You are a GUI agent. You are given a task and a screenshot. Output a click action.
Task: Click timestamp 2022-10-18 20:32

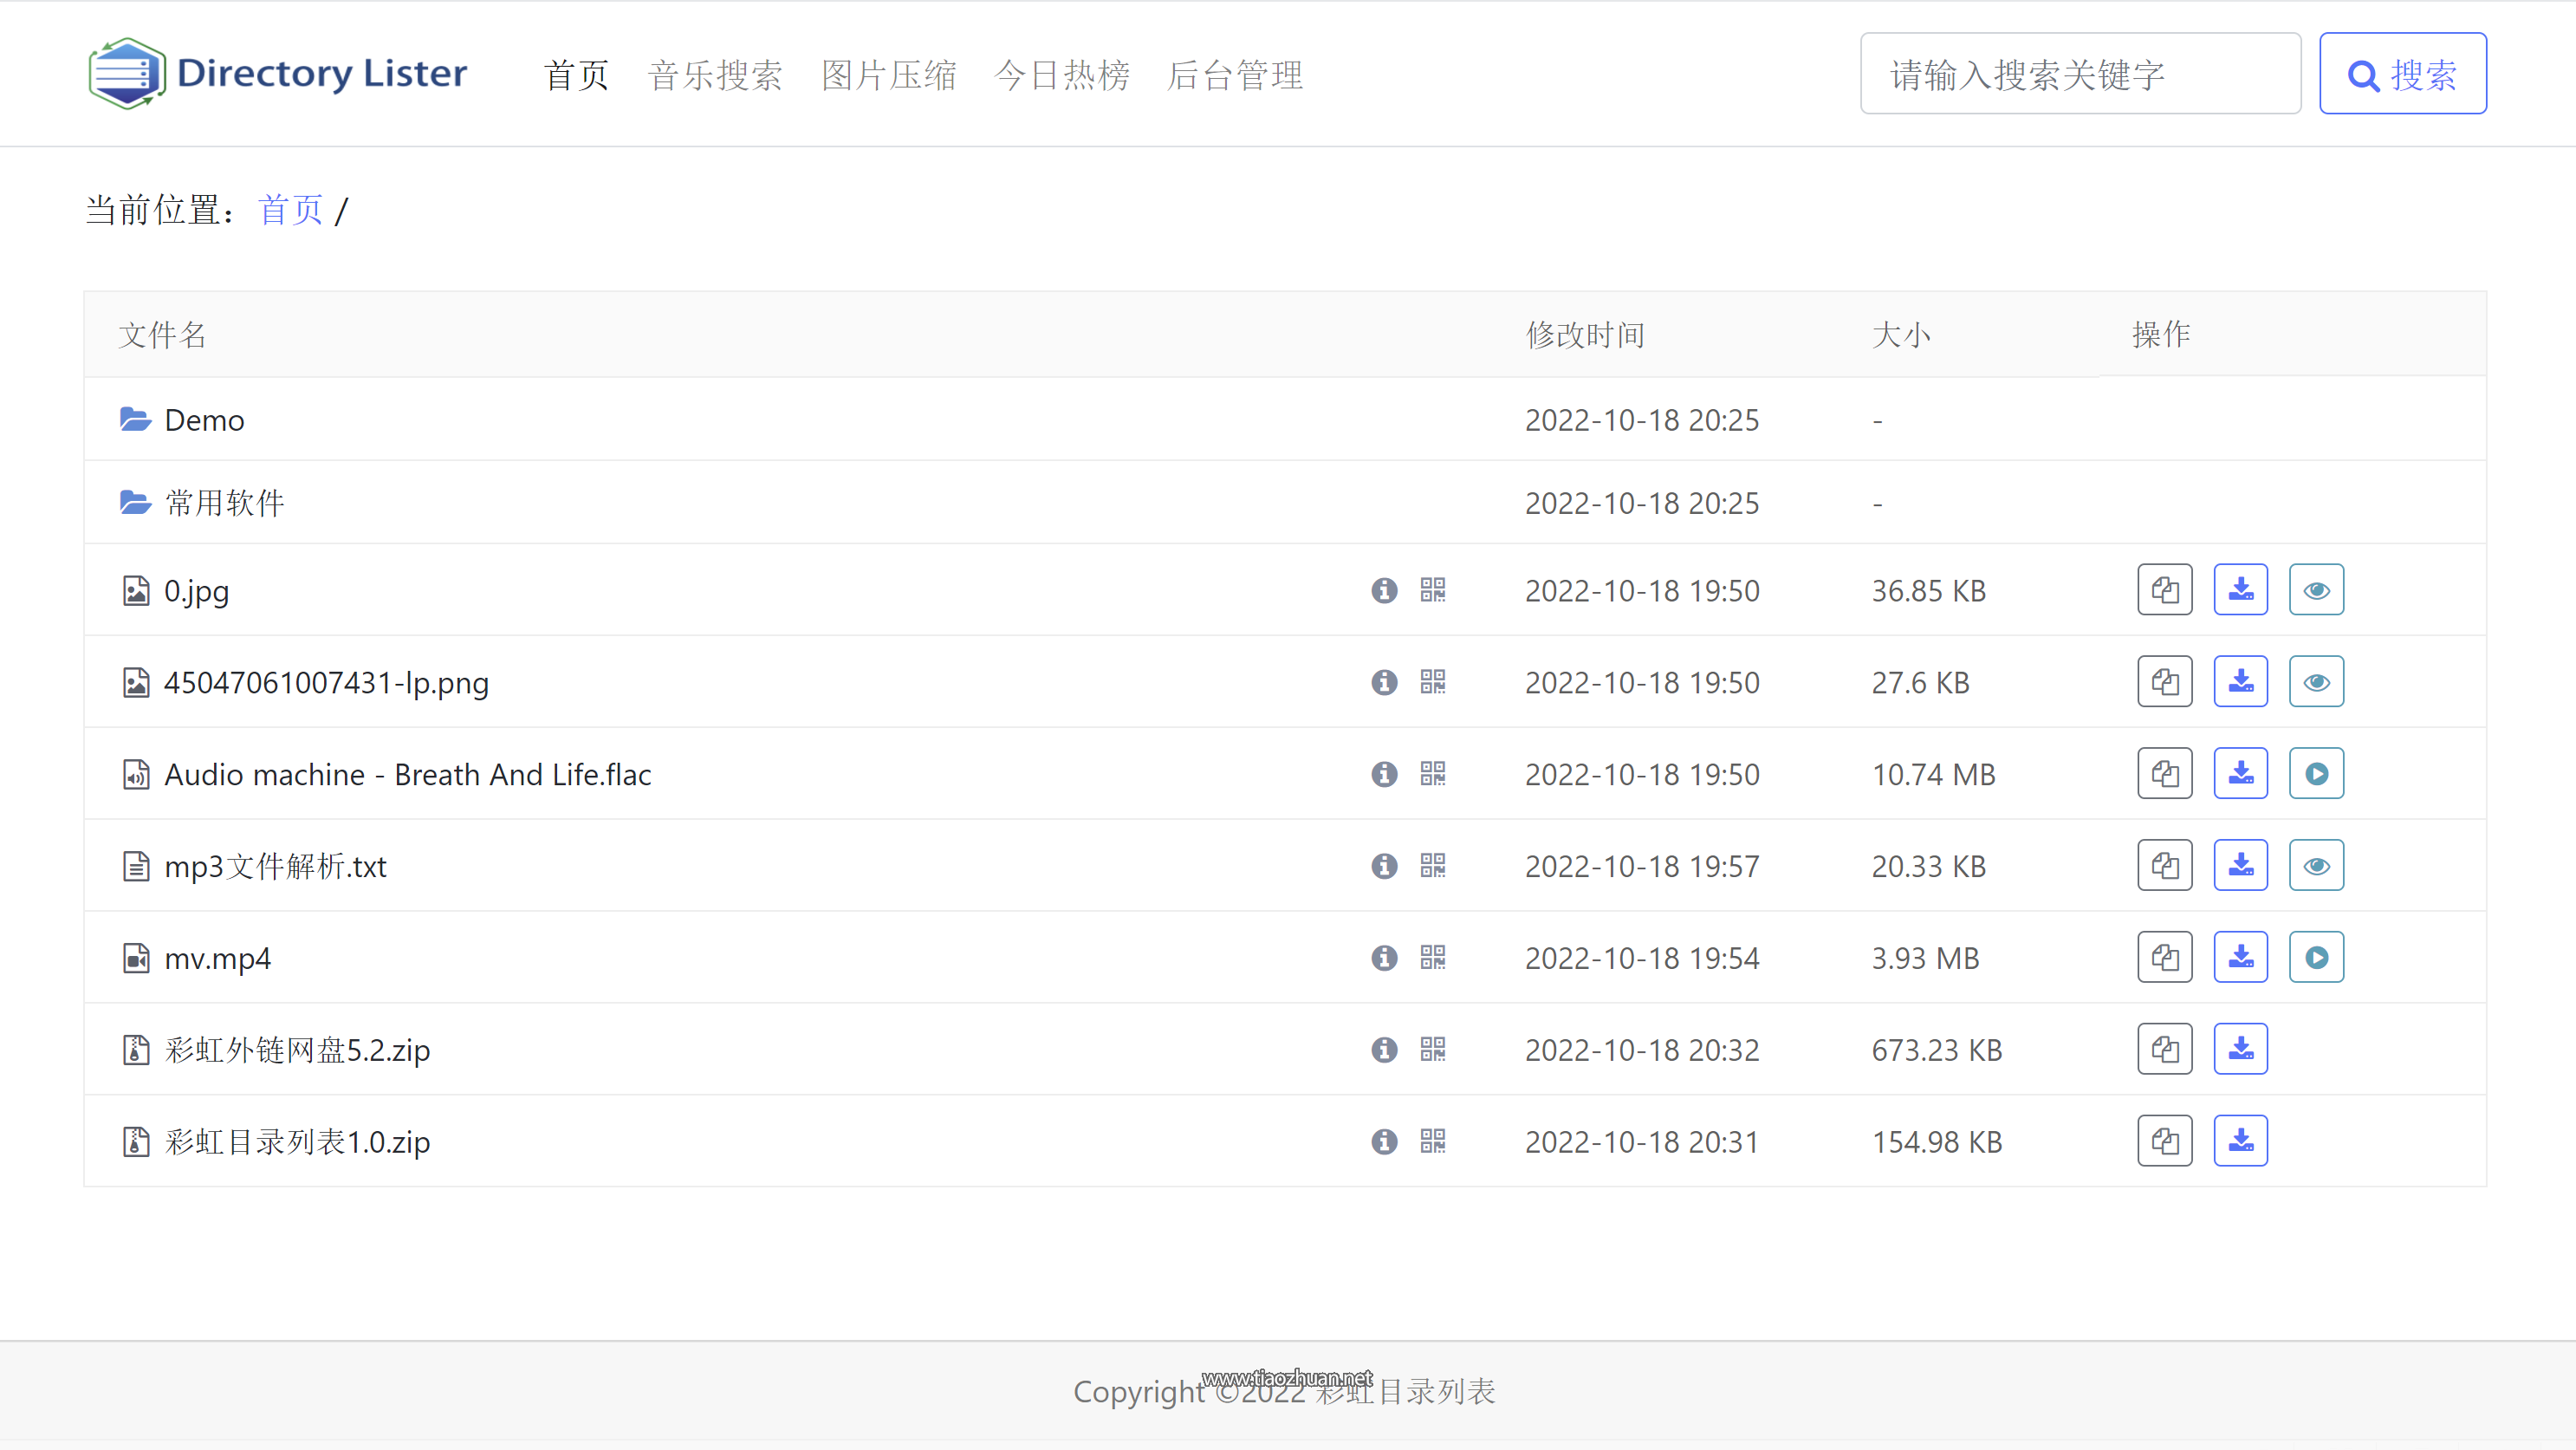[1642, 1051]
